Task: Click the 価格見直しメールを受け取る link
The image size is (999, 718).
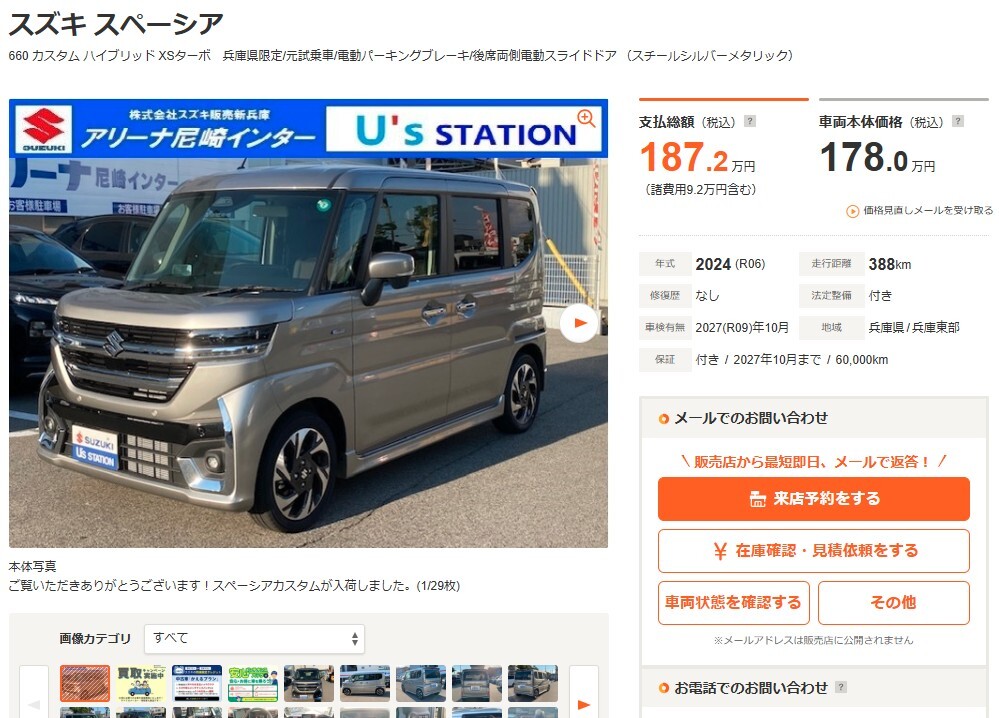Action: tap(919, 210)
